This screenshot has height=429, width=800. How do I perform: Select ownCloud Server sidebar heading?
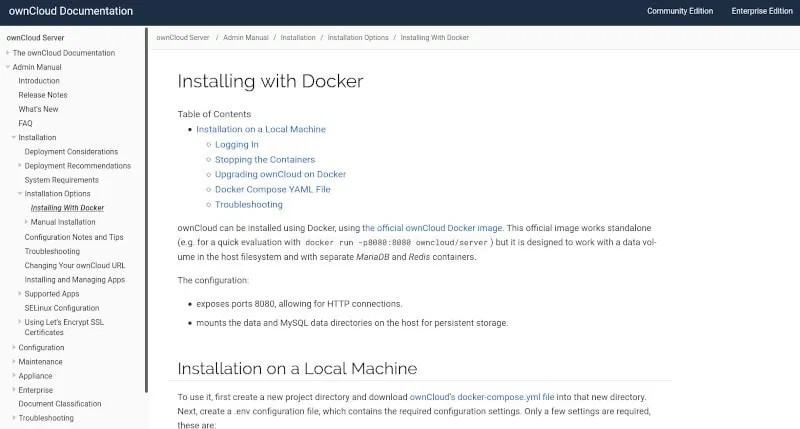pyautogui.click(x=35, y=38)
